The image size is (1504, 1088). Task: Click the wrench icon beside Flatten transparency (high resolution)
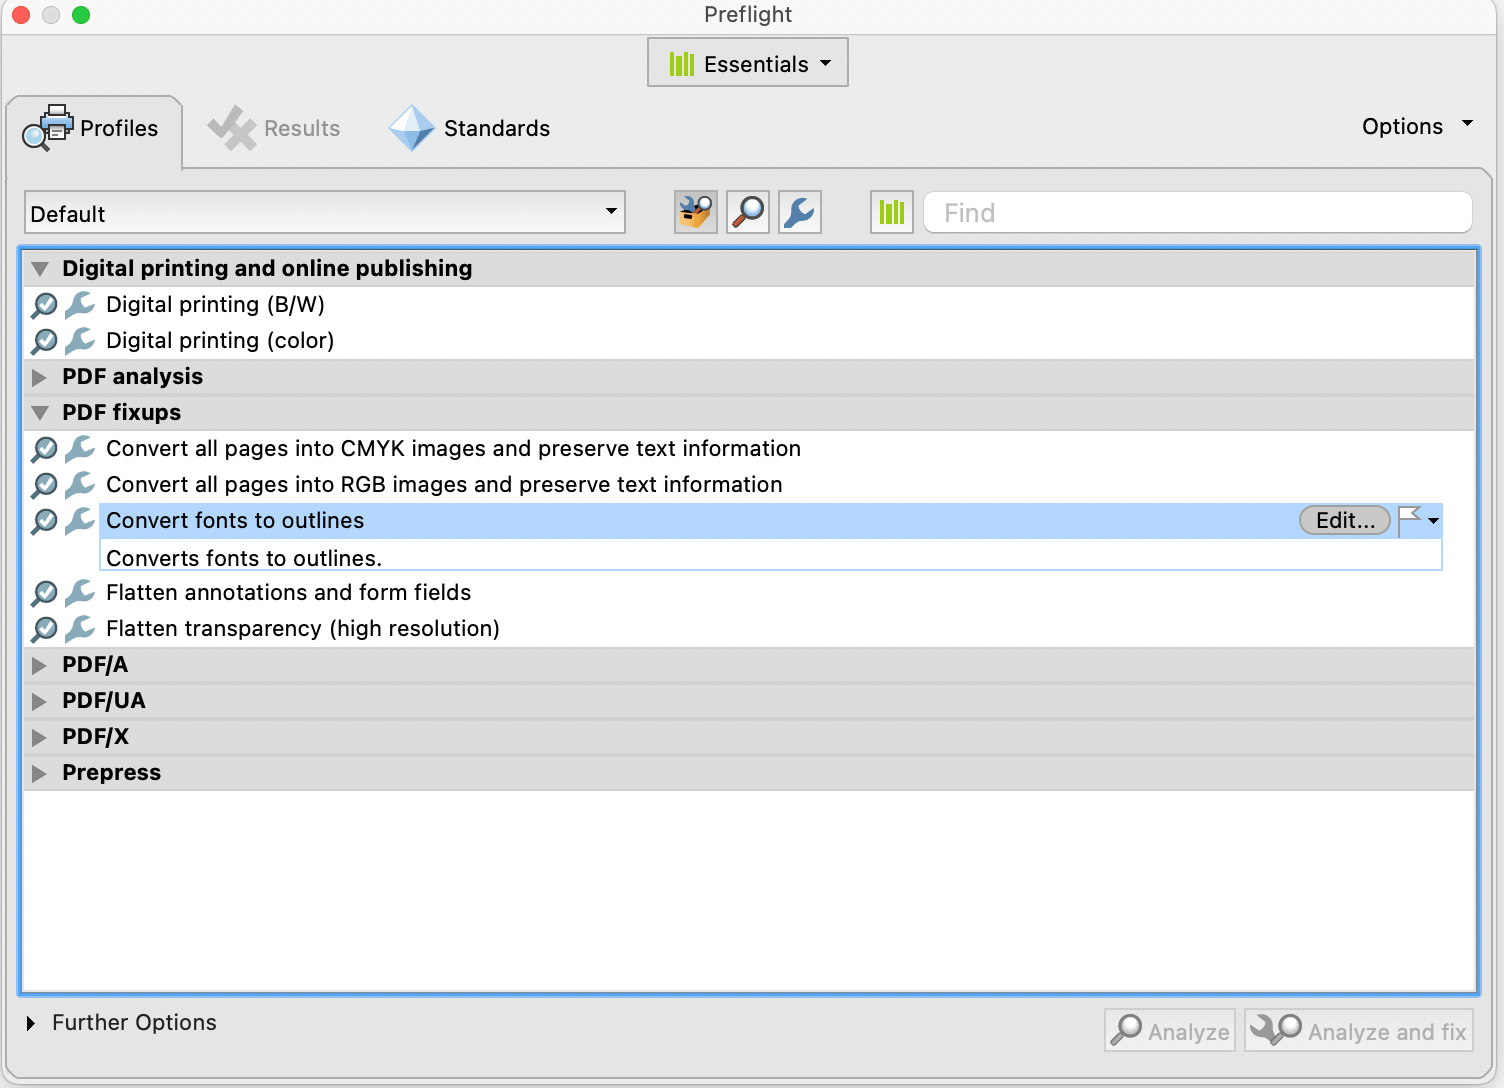[x=79, y=629]
